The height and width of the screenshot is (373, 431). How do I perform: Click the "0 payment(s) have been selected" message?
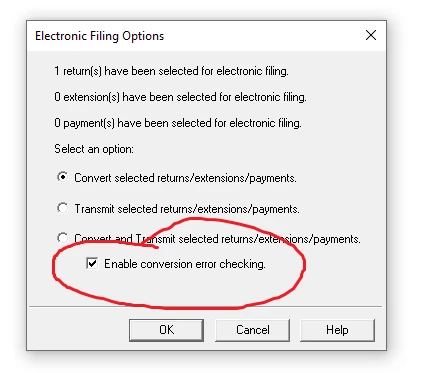tap(178, 123)
